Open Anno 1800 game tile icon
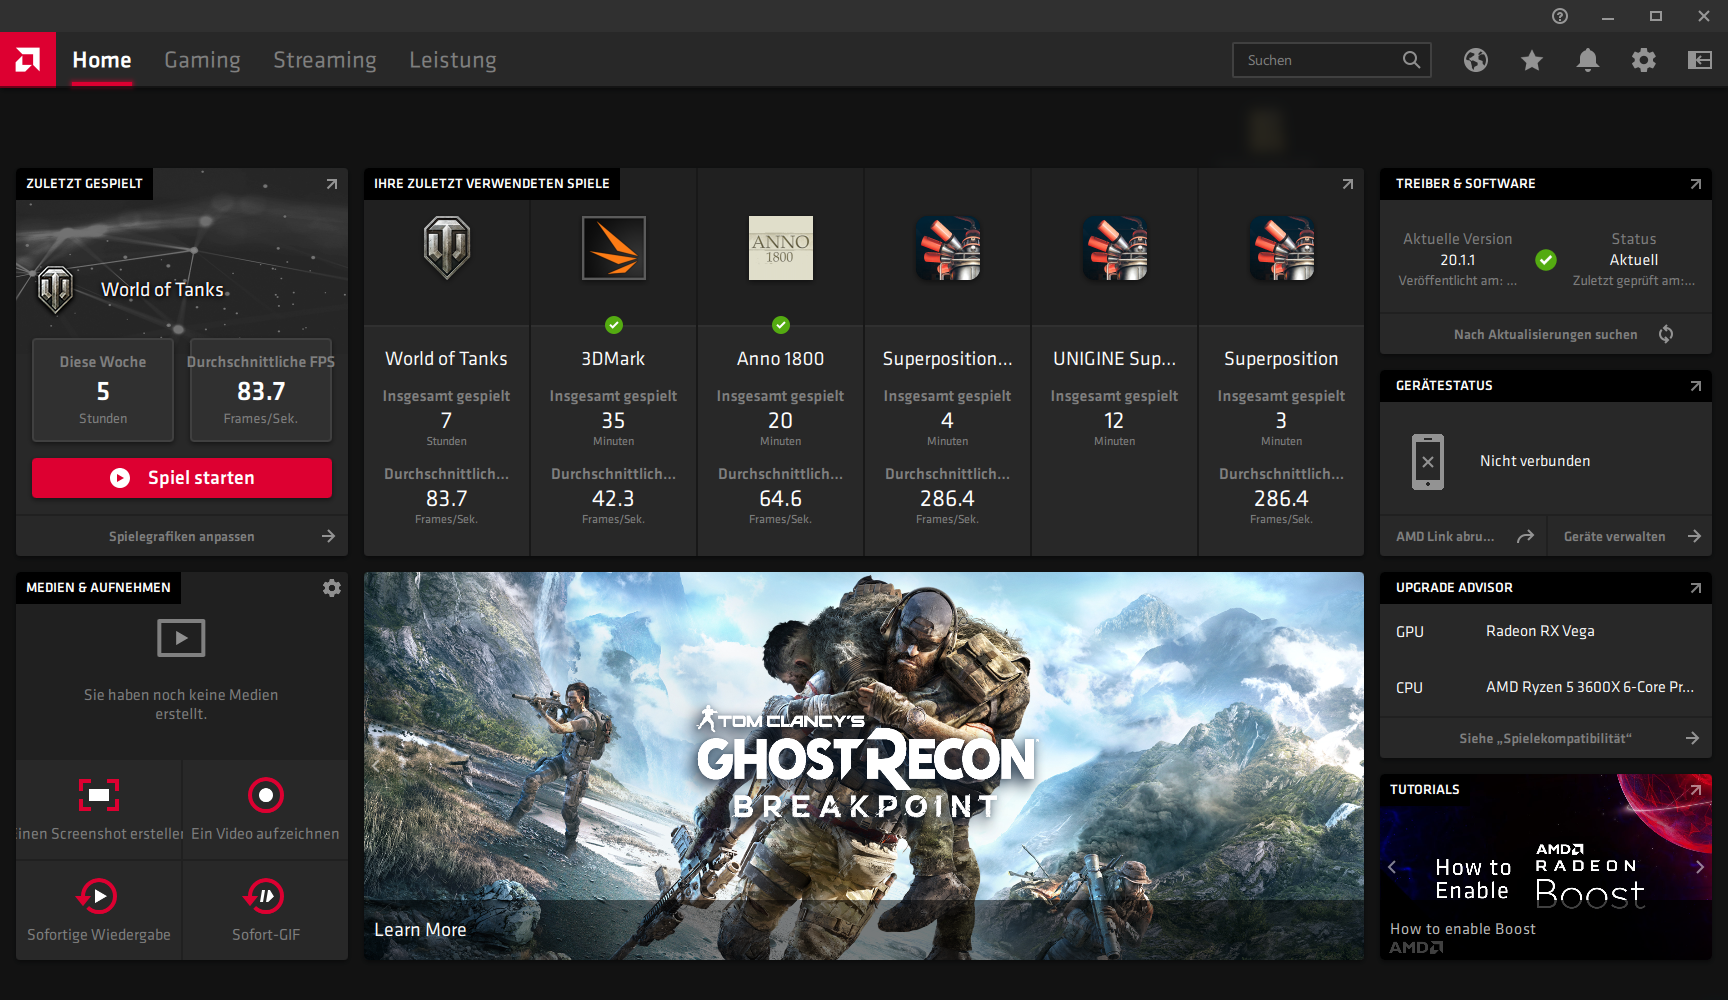 click(x=781, y=248)
